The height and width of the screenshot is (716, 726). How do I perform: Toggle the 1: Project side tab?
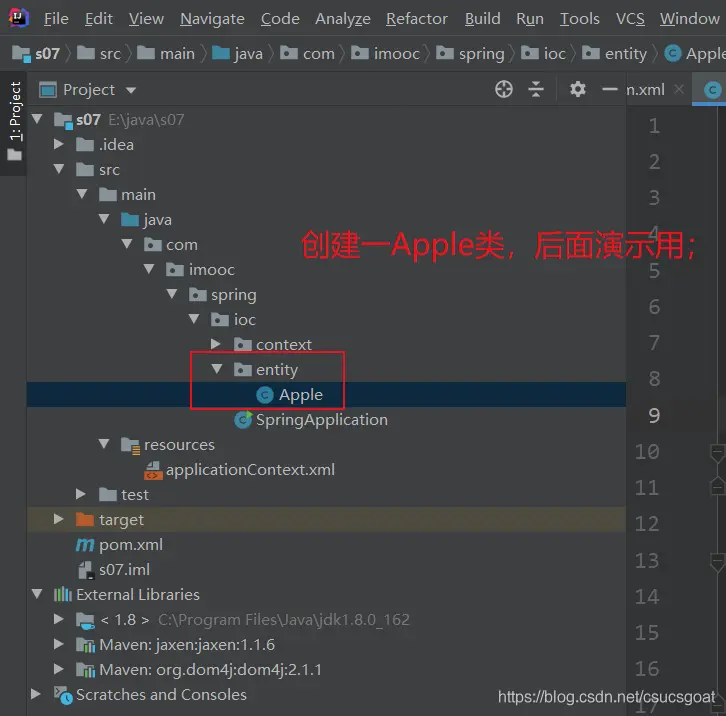(15, 122)
